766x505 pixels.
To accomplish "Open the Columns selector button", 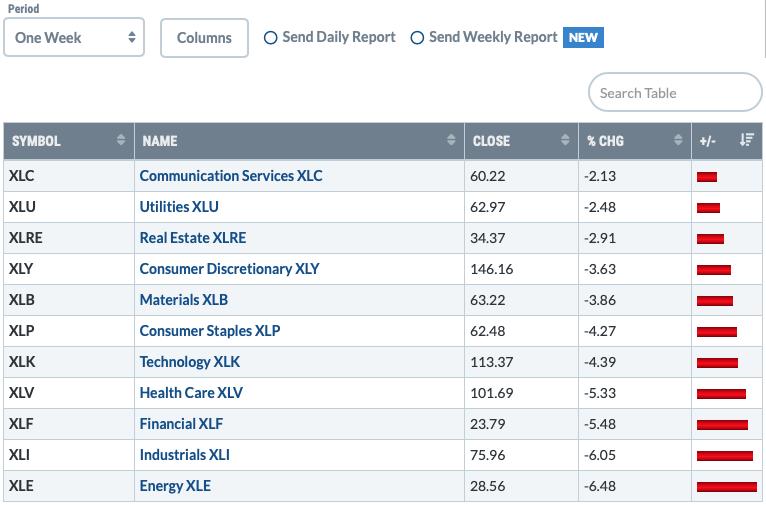I will (x=204, y=38).
